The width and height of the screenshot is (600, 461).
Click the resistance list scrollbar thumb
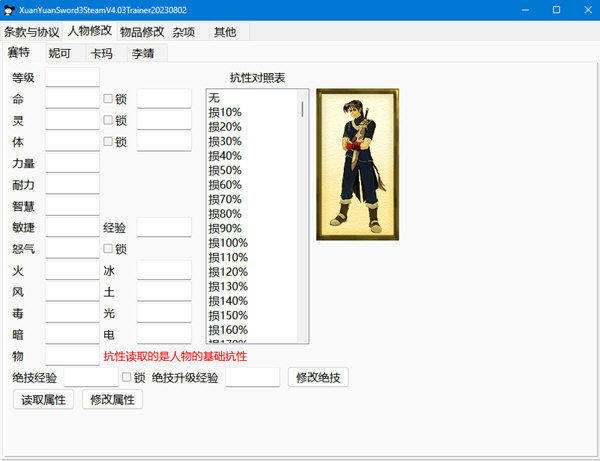[302, 109]
